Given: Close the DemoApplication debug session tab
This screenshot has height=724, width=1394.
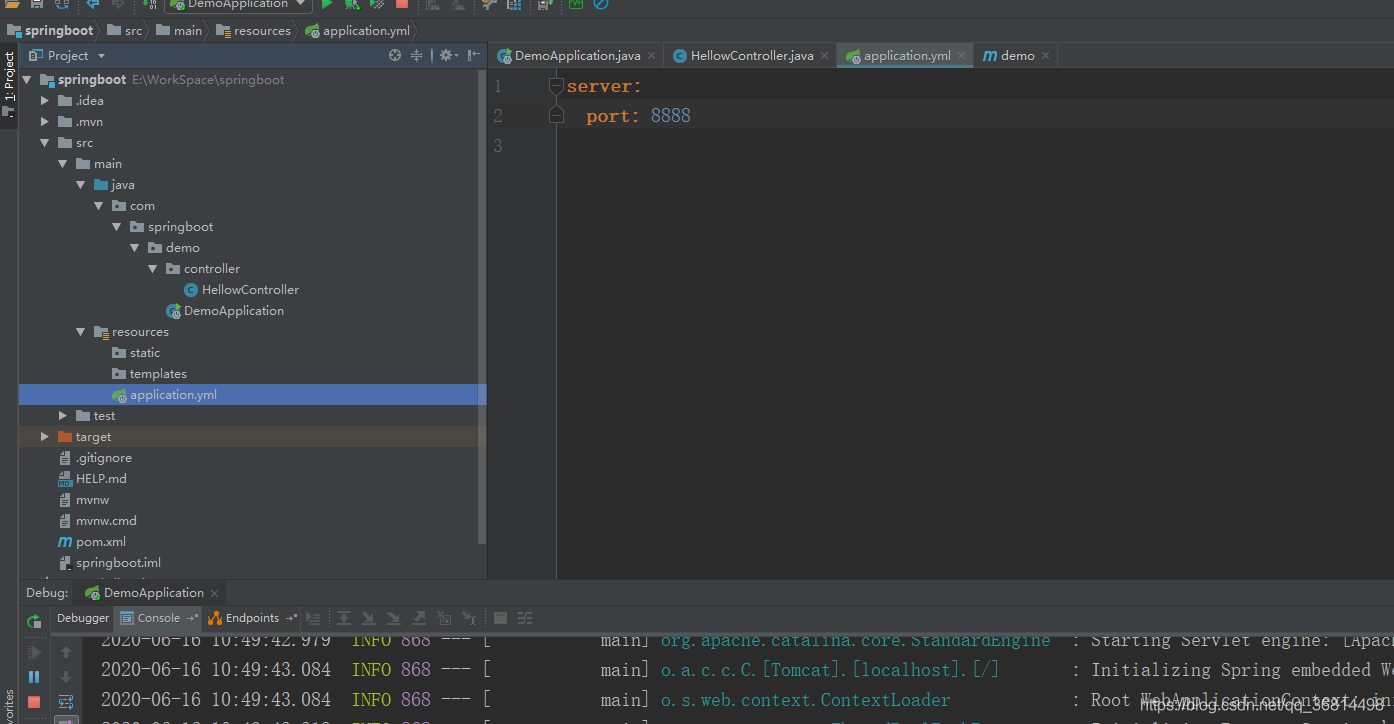Looking at the screenshot, I should (214, 593).
